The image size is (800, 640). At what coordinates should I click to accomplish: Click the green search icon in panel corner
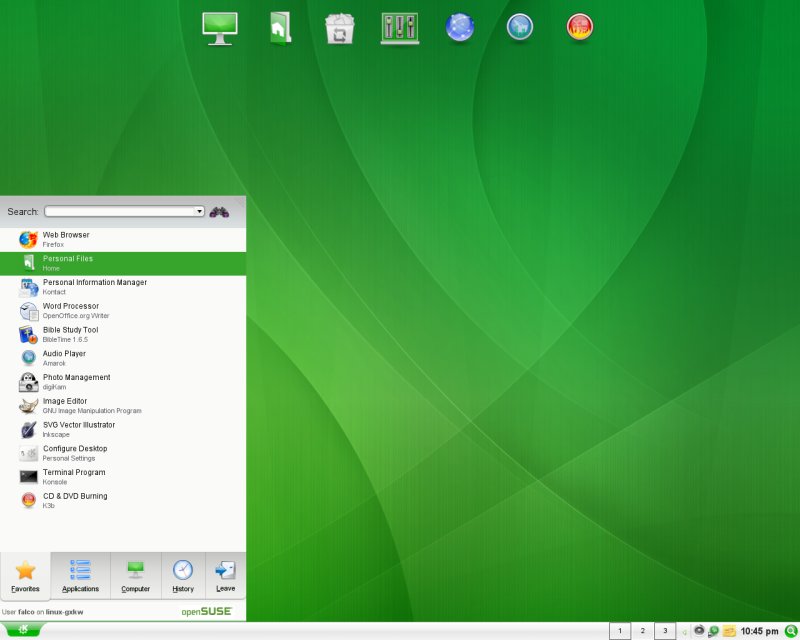[x=791, y=631]
